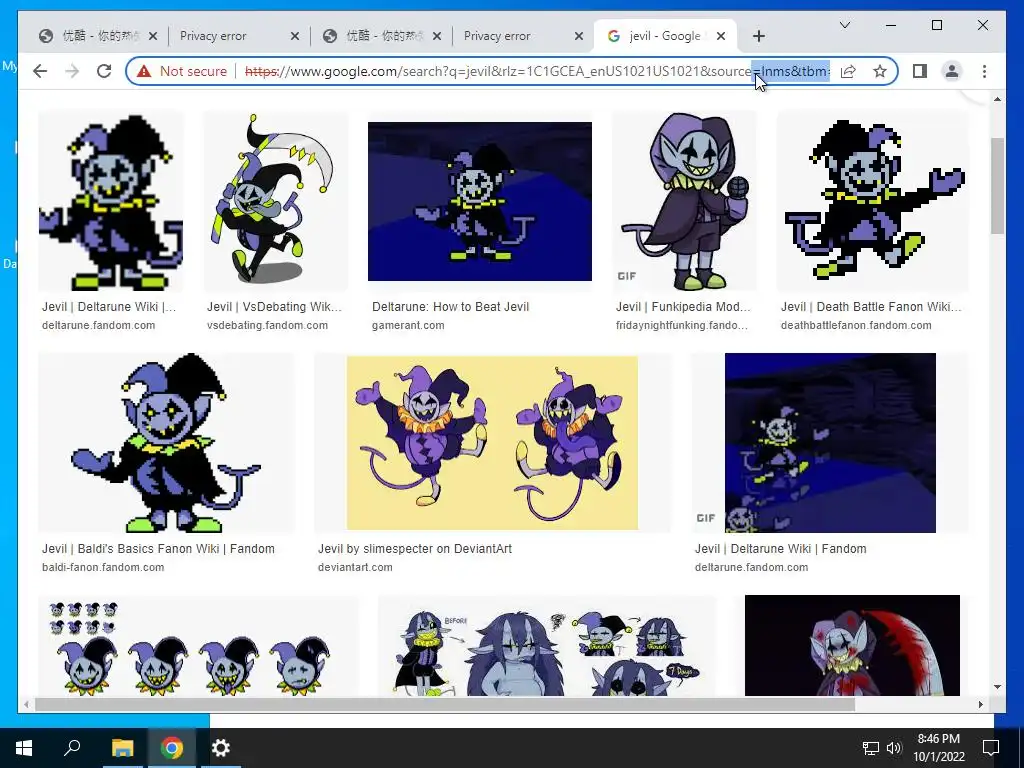Close the first Privacy error tab
This screenshot has width=1024, height=768.
(x=295, y=36)
